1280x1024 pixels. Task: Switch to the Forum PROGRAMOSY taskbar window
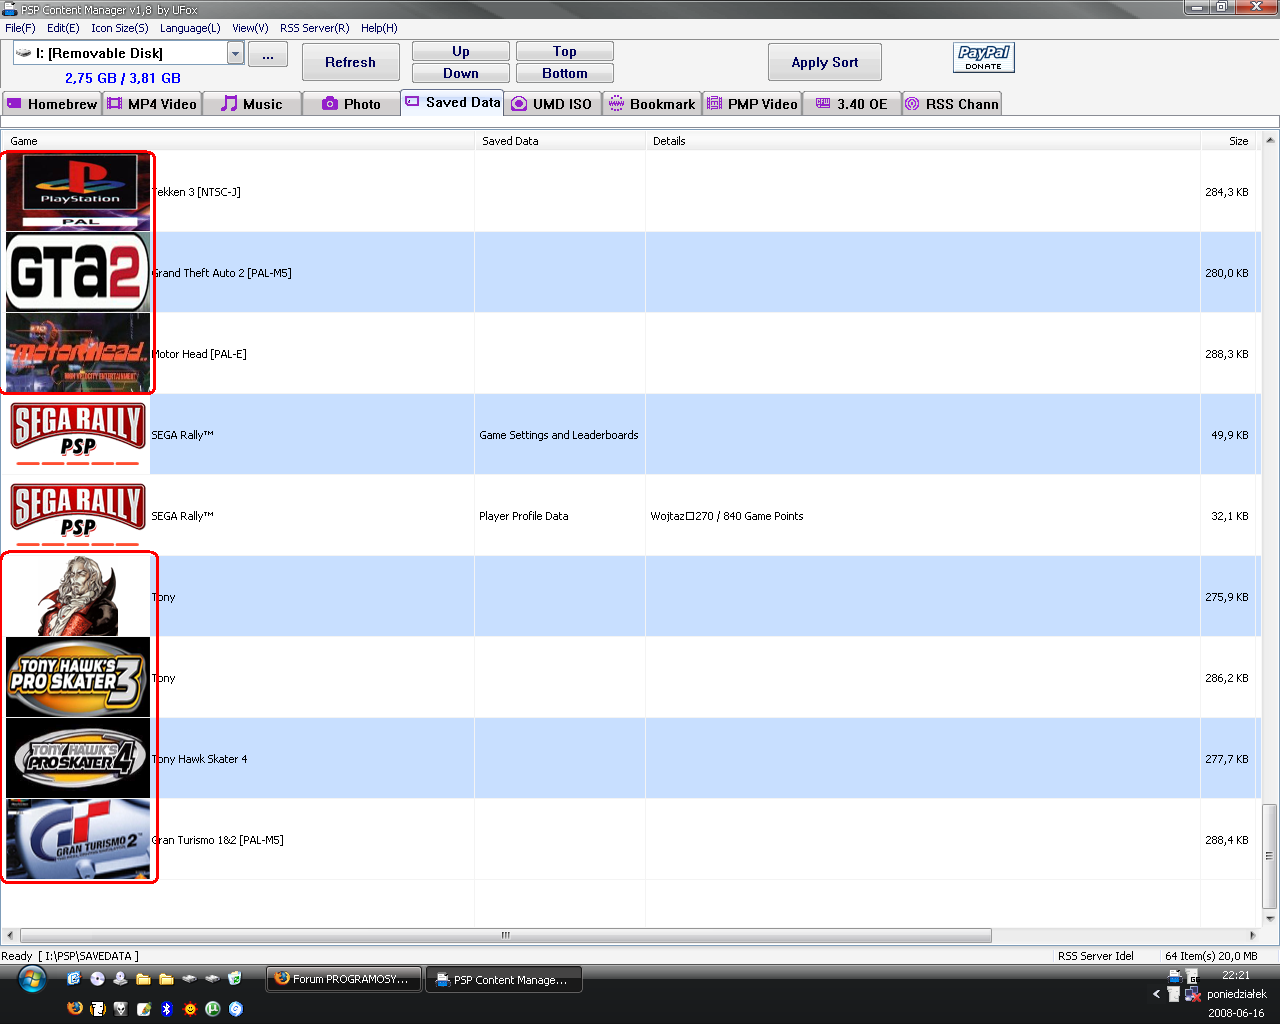pyautogui.click(x=344, y=979)
